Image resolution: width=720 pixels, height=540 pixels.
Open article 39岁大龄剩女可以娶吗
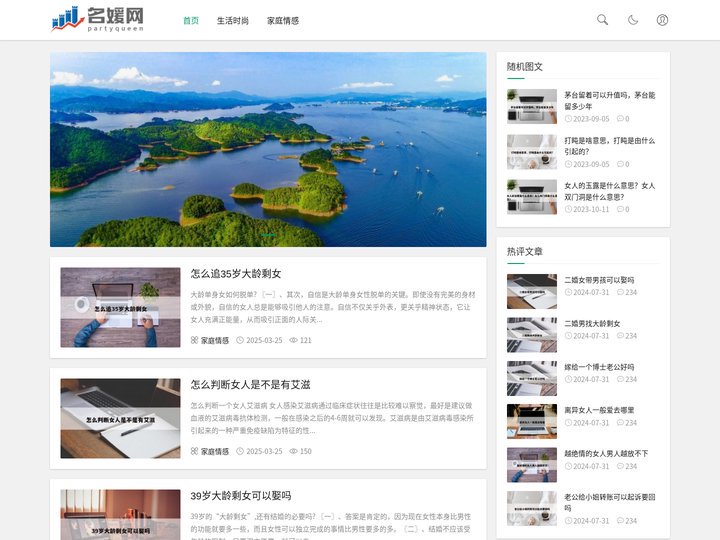tap(241, 496)
